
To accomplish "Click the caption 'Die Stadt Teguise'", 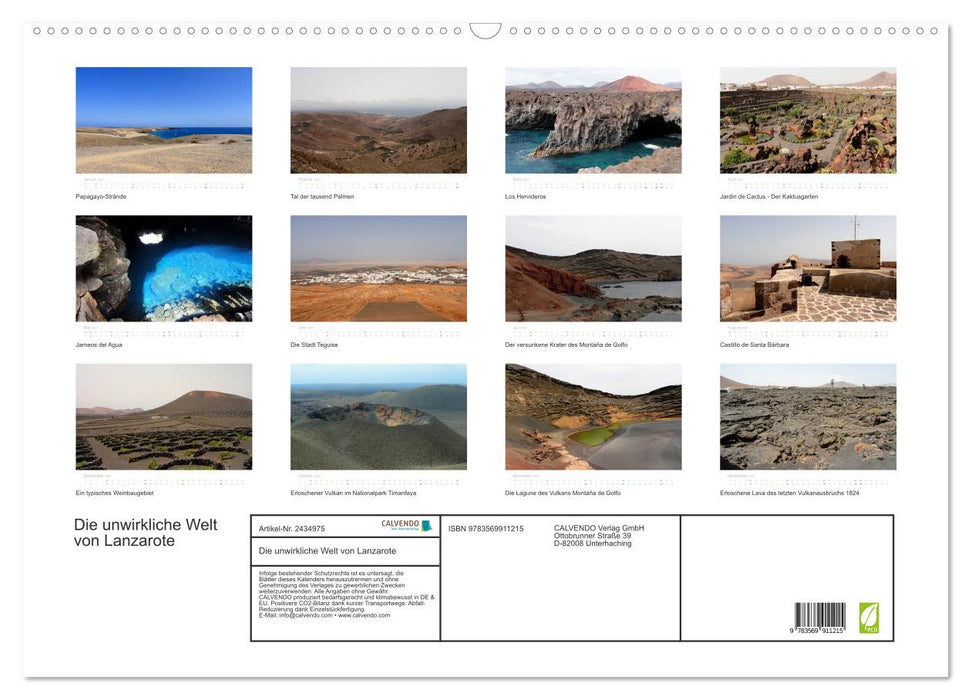I will click(314, 345).
